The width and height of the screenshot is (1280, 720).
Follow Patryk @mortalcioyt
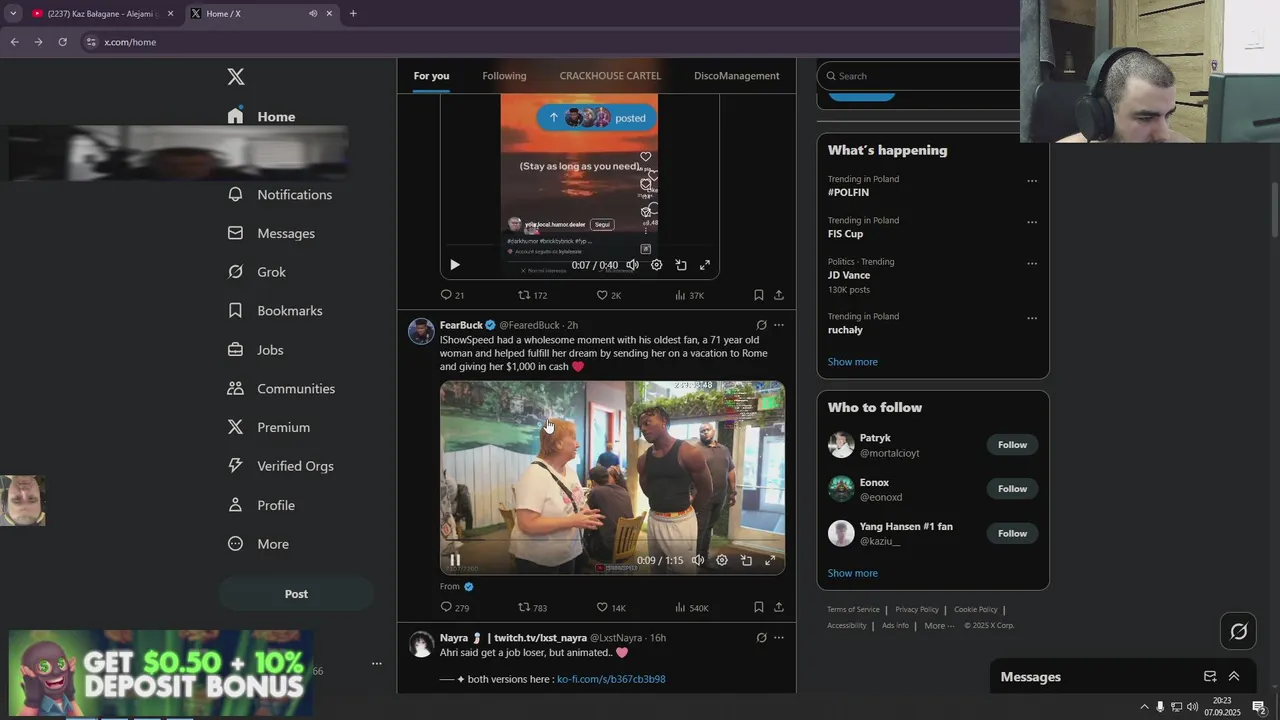[x=1012, y=445]
